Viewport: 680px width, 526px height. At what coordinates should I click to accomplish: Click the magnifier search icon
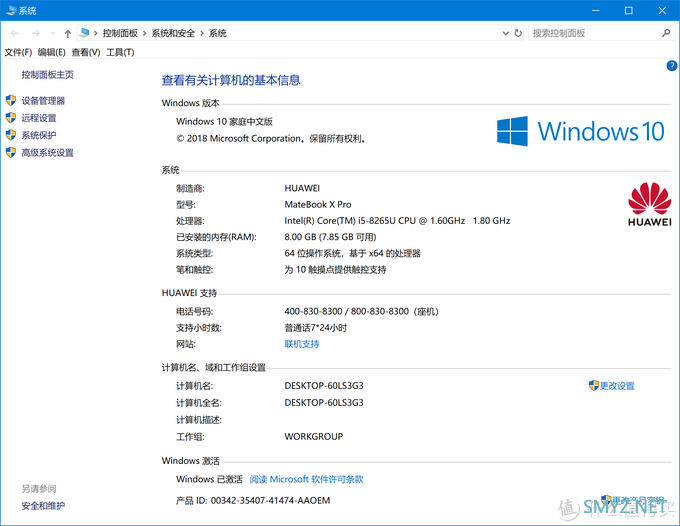[666, 33]
